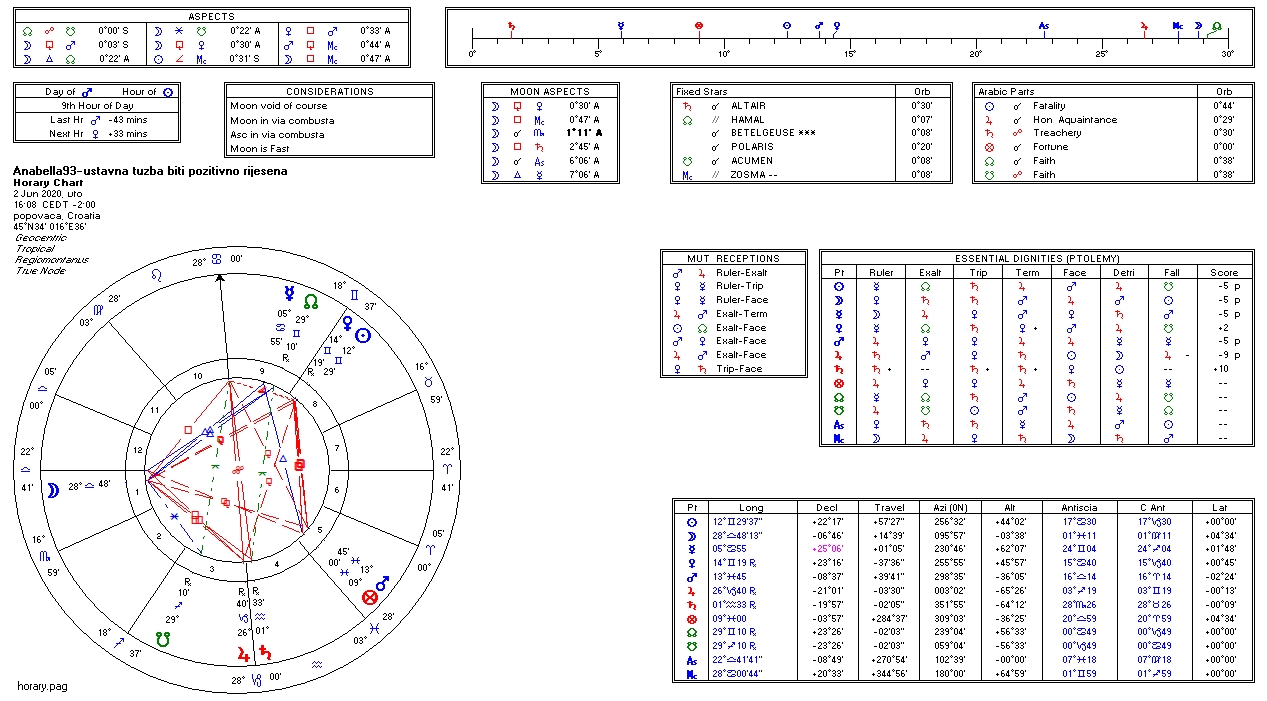Click ESSENTIAL DIGNITIES (PTOLEMY) header
Viewport: 1267px width, 701px height.
tap(1036, 258)
